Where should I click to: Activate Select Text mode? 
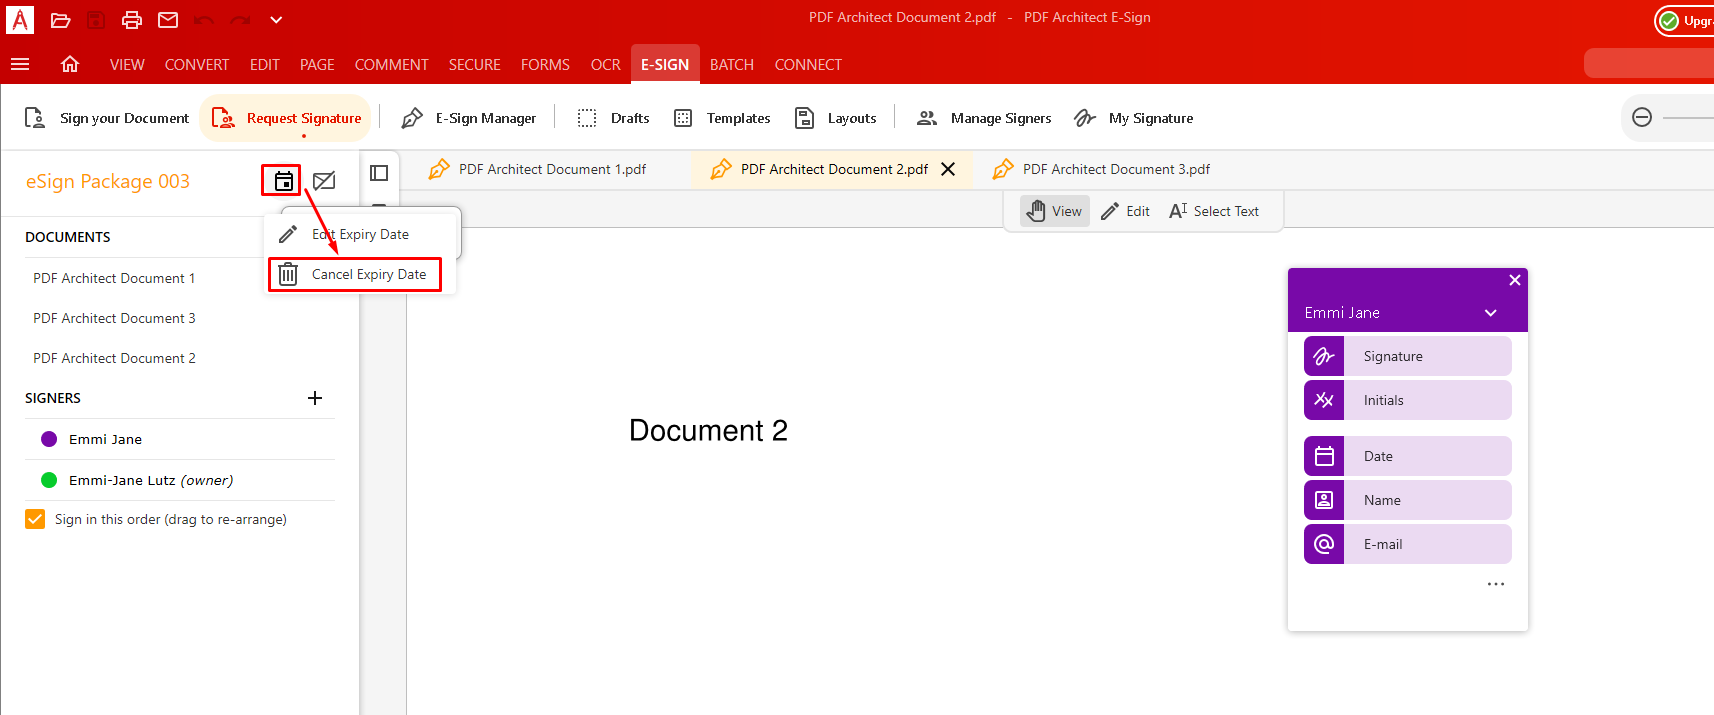point(1214,211)
